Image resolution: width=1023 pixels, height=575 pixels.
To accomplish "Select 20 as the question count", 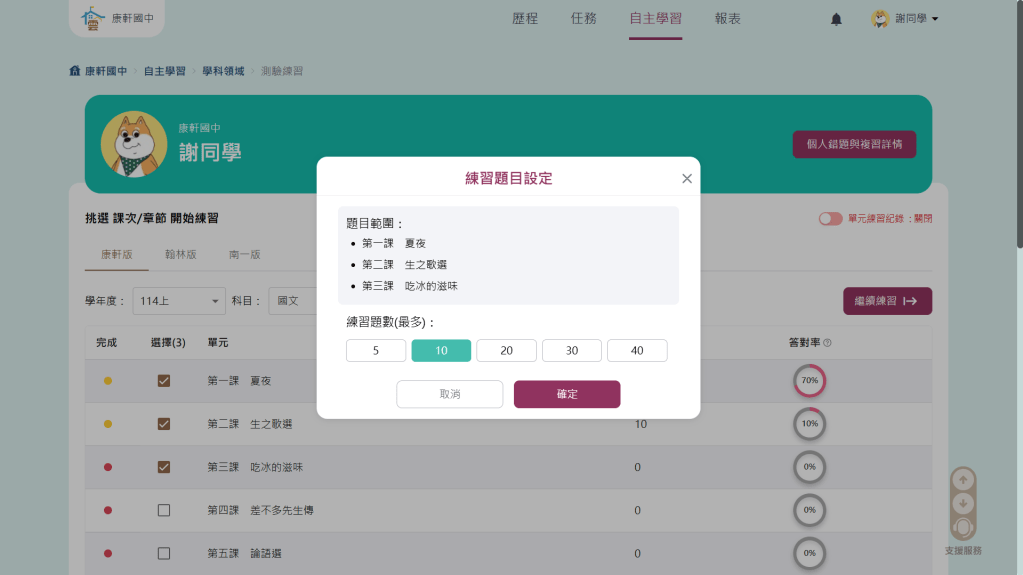I will pyautogui.click(x=506, y=351).
